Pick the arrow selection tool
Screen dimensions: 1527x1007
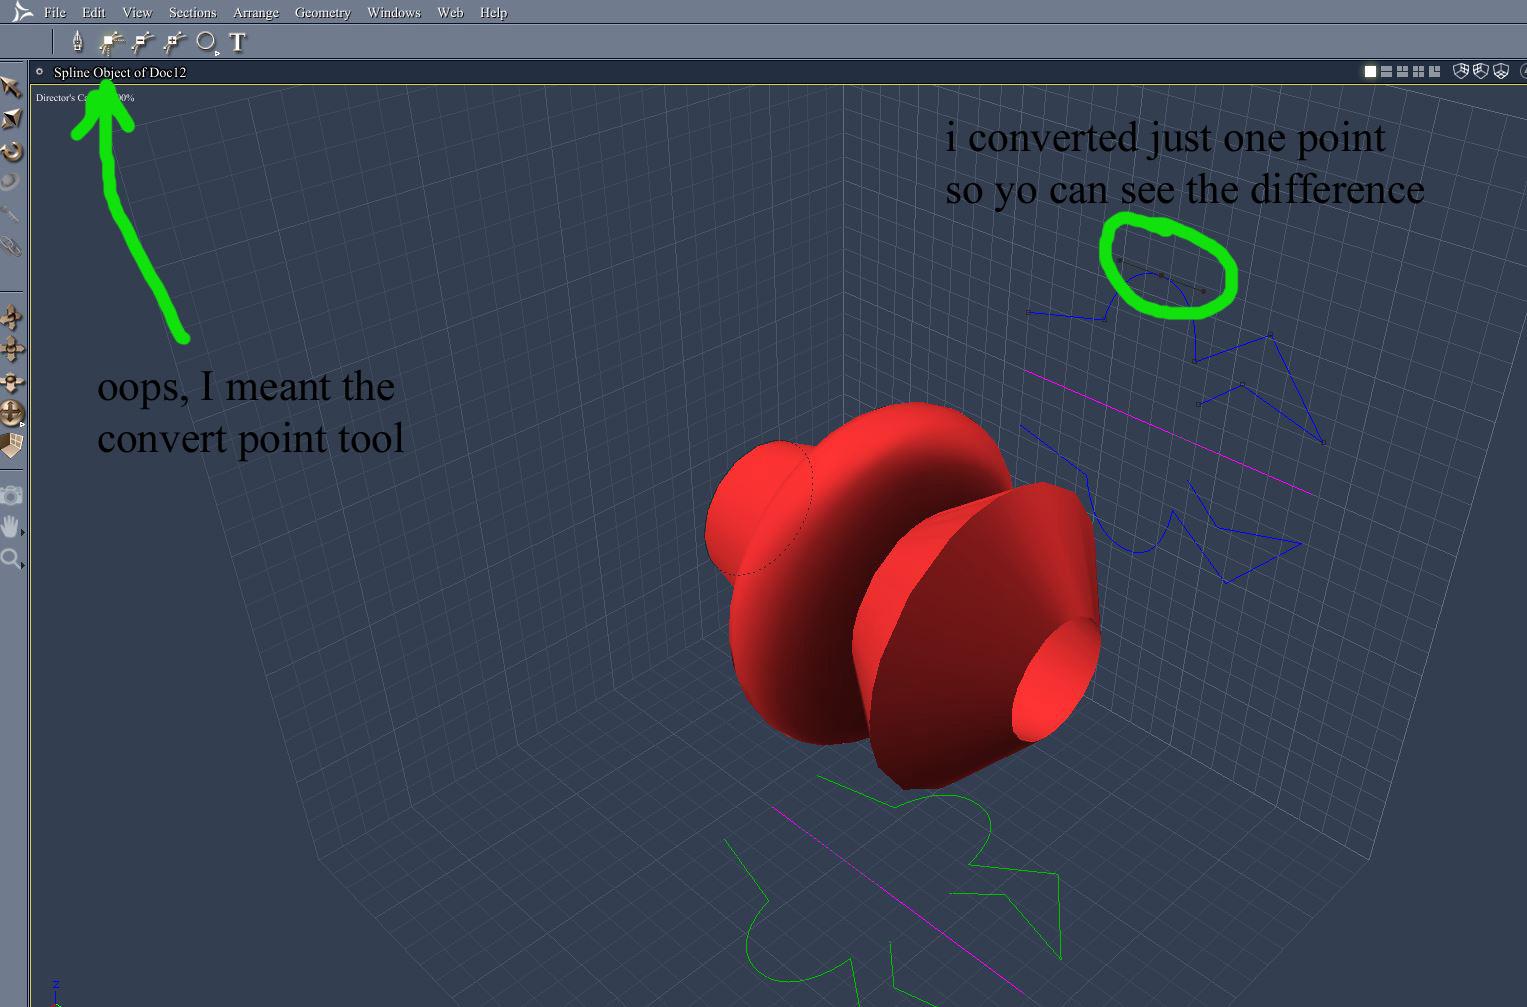coord(11,87)
